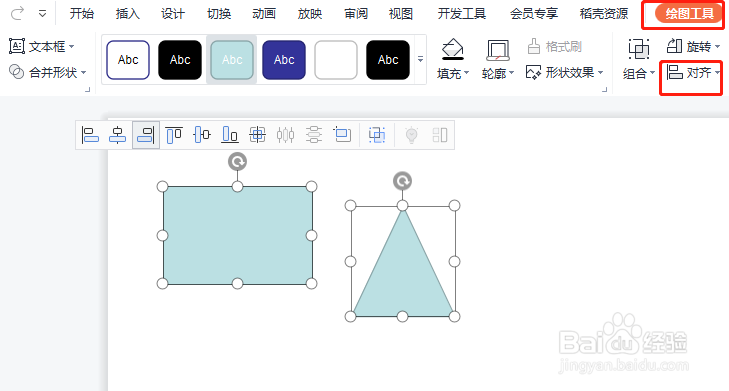Select the 动画 tab
This screenshot has width=729, height=391.
coord(264,13)
